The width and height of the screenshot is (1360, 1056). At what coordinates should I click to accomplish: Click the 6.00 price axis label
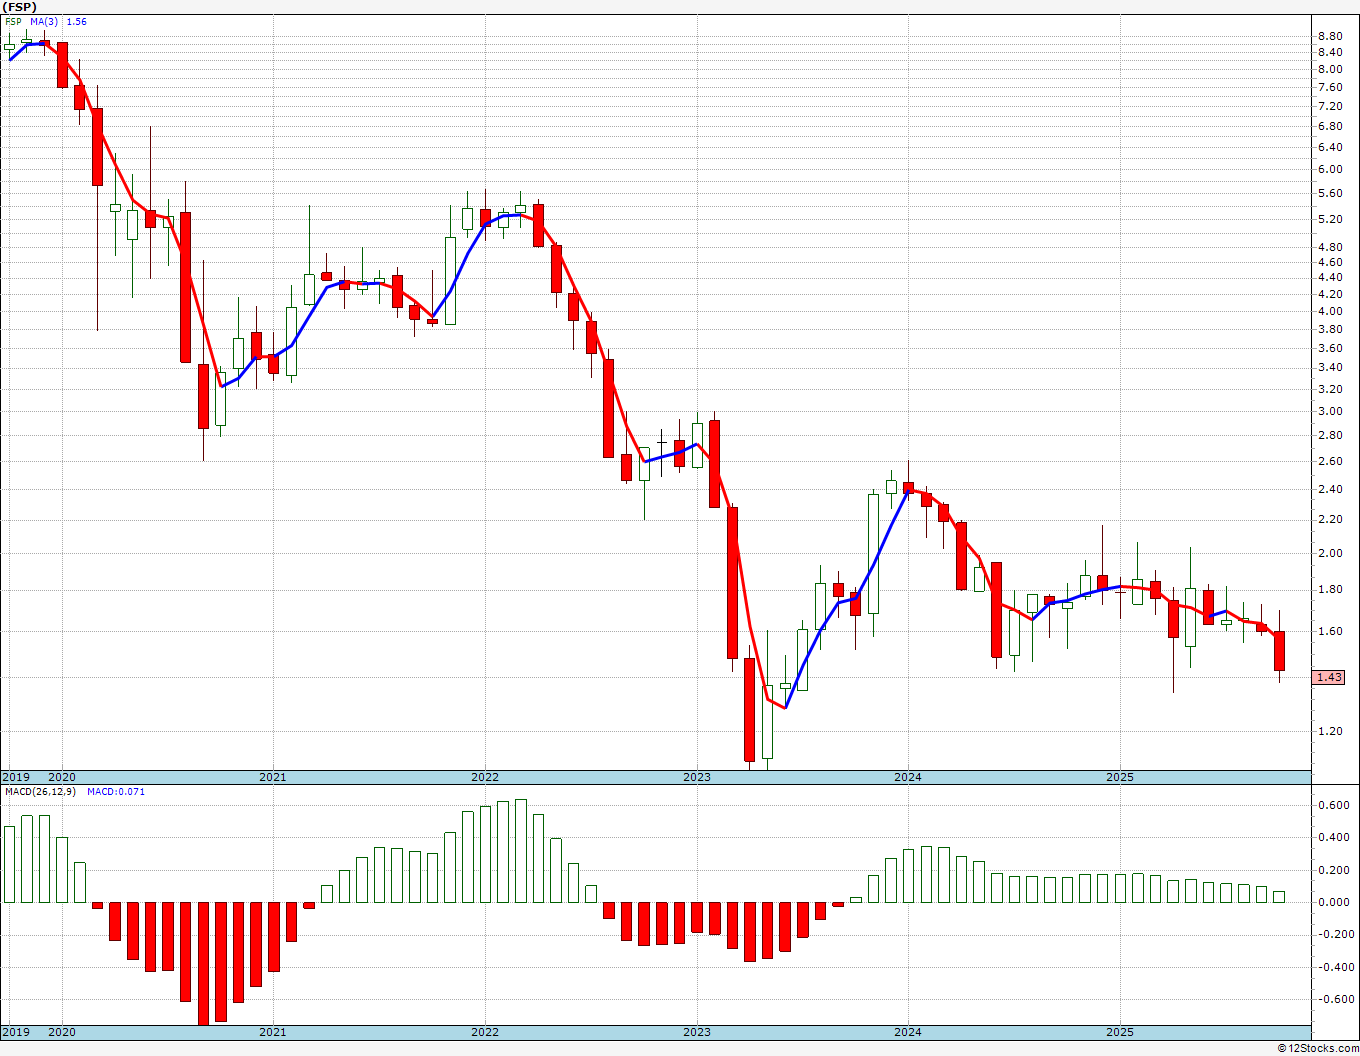1330,169
